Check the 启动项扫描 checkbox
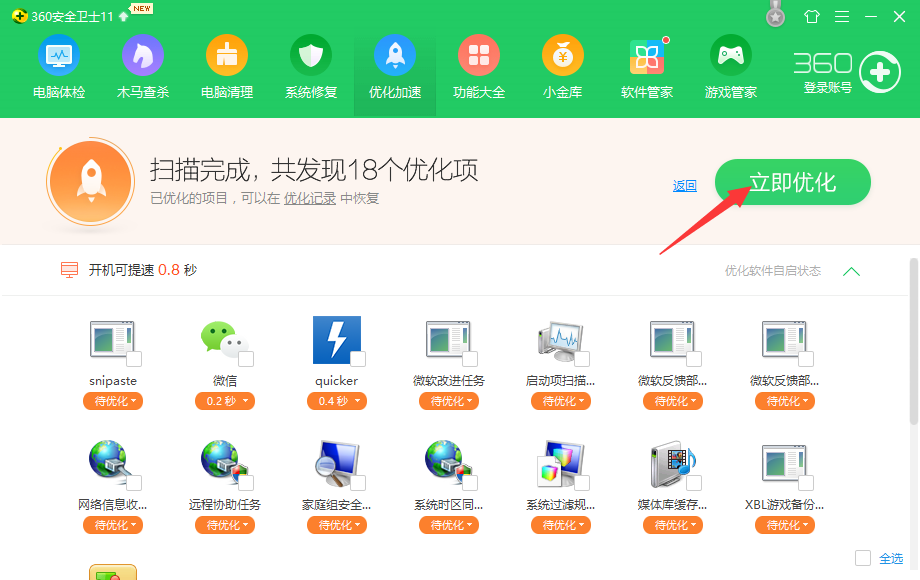The image size is (920, 580). point(583,359)
